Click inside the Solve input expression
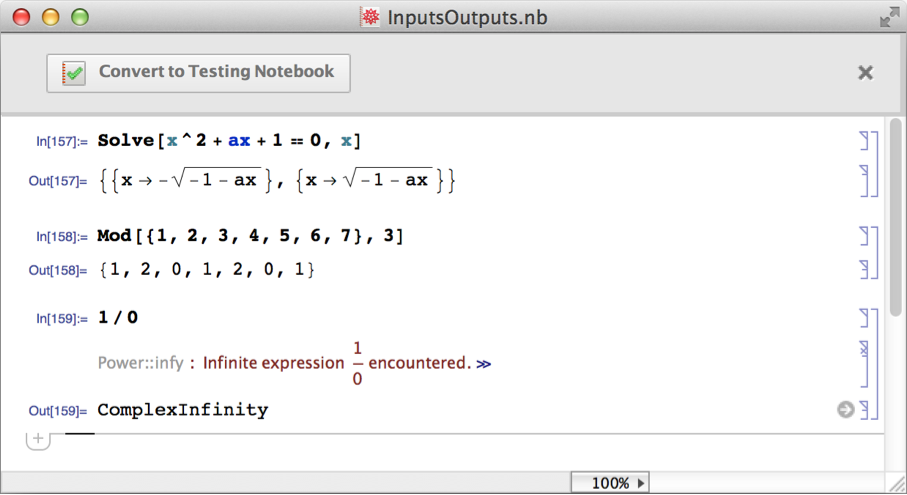 coord(229,141)
